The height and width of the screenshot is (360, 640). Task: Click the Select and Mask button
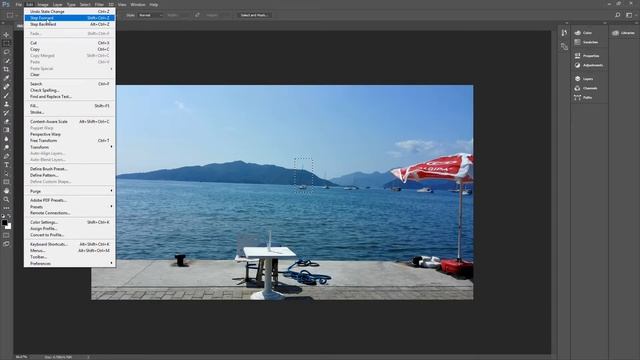coord(254,15)
